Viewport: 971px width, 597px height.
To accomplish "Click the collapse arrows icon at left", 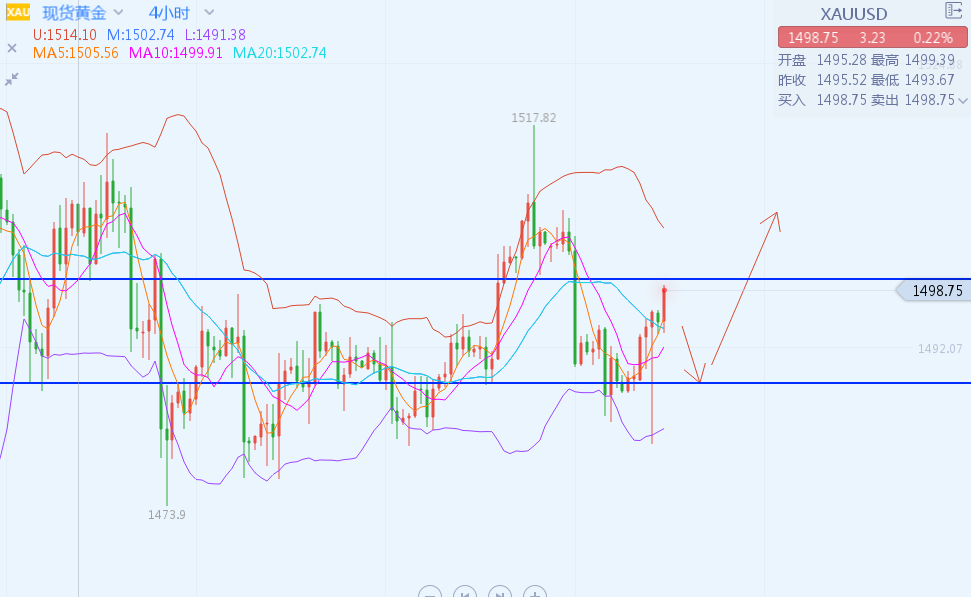I will pyautogui.click(x=12, y=78).
